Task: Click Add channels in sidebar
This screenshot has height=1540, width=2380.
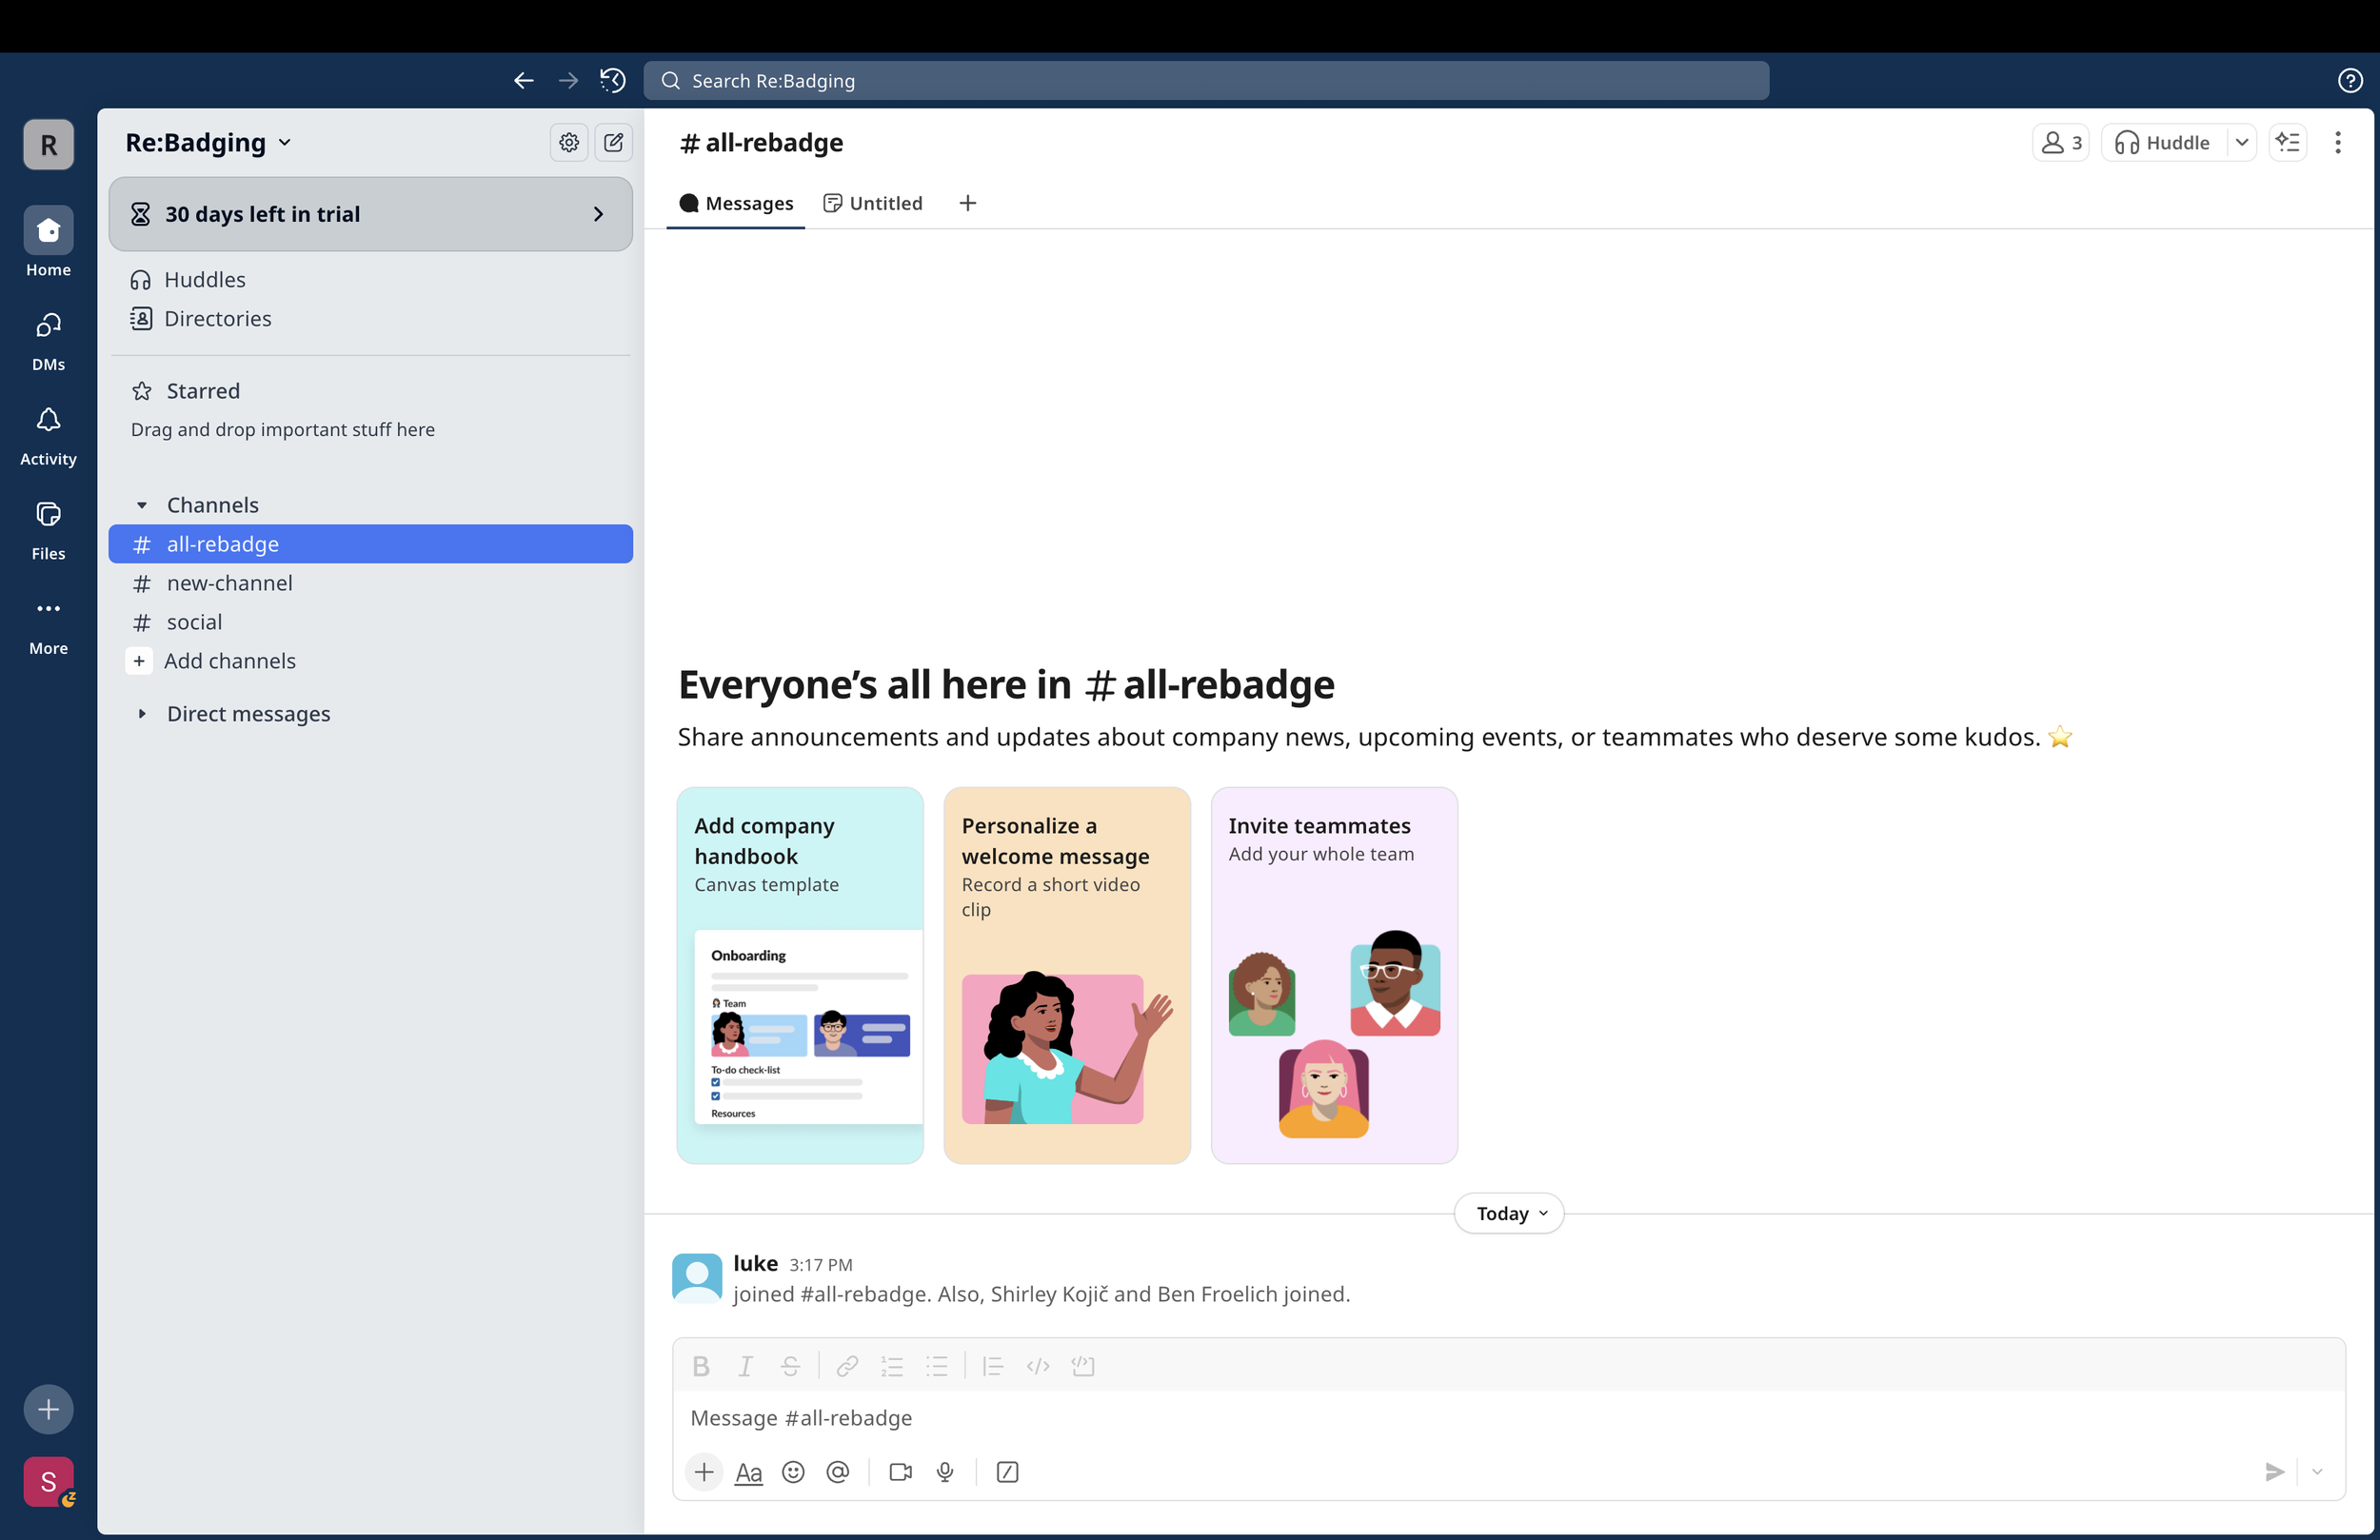Action: tap(229, 661)
